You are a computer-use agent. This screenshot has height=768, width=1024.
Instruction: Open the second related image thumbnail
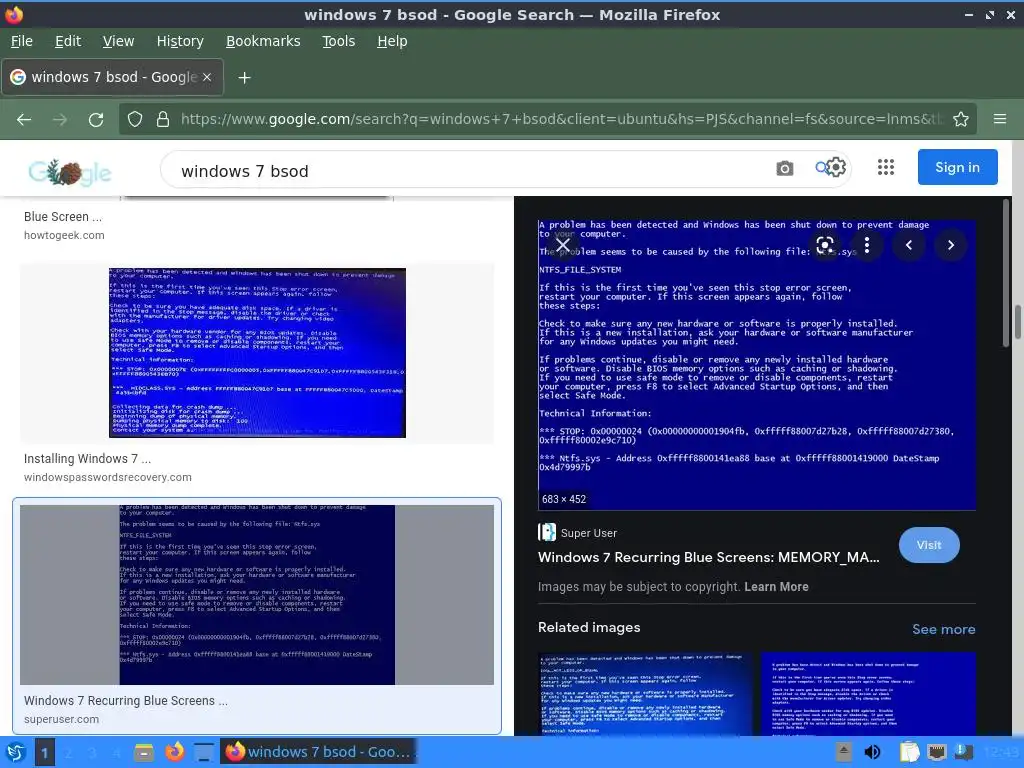(869, 694)
